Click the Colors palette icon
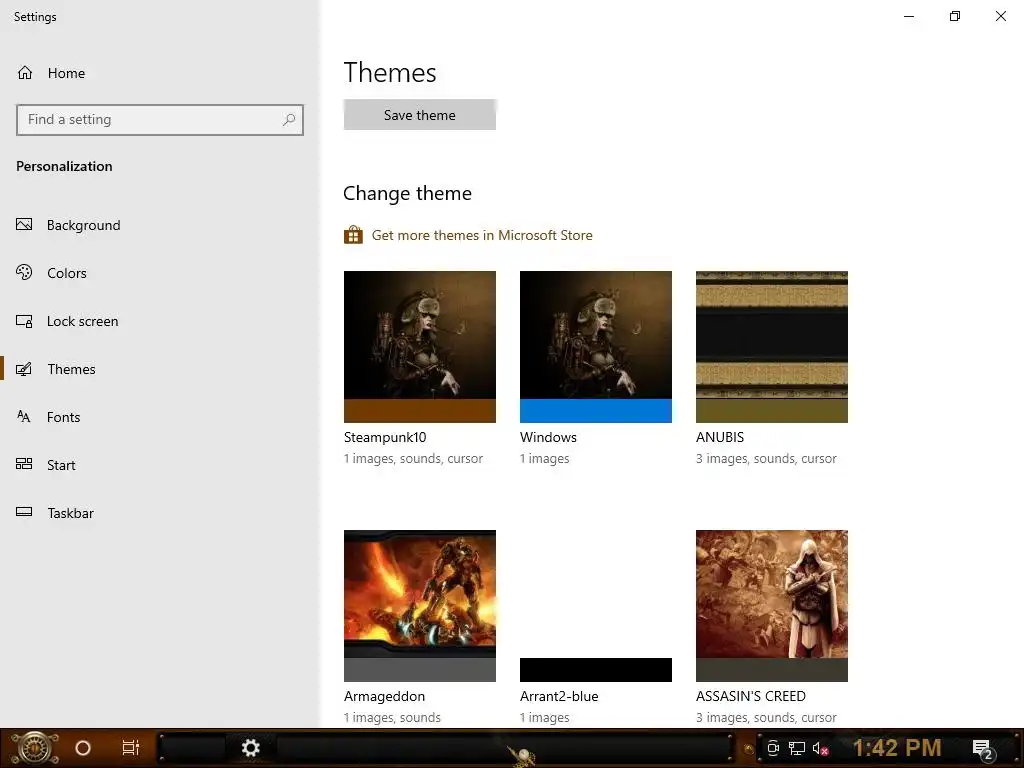The height and width of the screenshot is (768, 1024). (24, 272)
